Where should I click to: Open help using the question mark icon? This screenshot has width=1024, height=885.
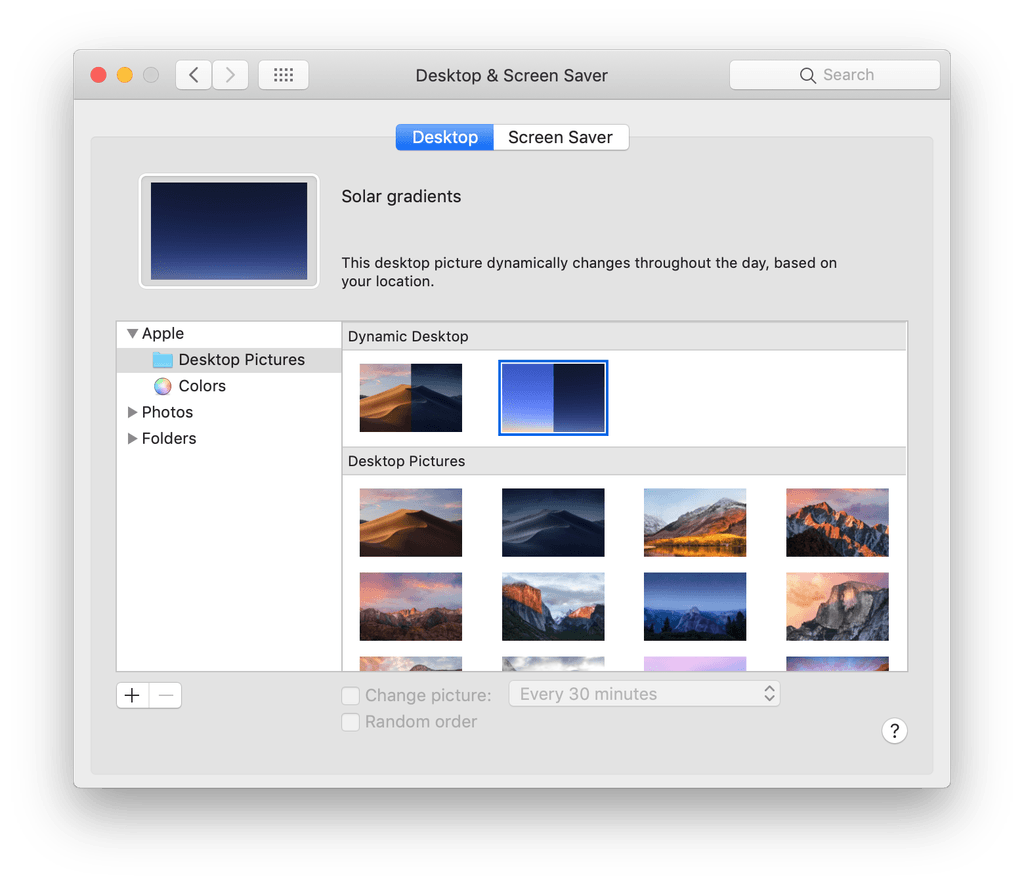point(894,731)
